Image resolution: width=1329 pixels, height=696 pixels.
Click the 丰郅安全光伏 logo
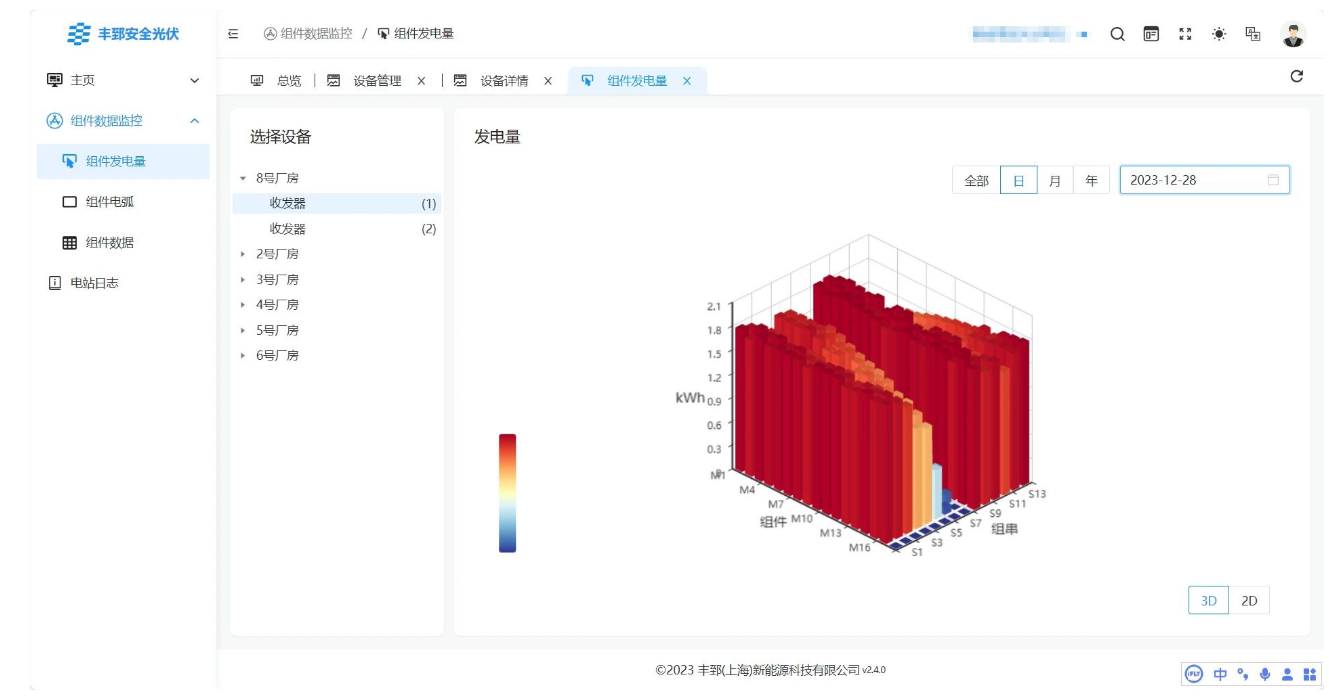pos(123,34)
